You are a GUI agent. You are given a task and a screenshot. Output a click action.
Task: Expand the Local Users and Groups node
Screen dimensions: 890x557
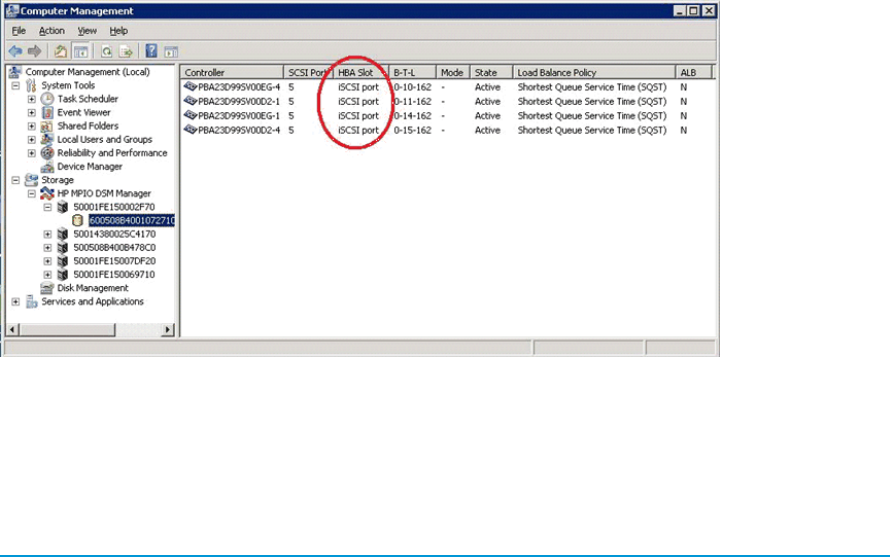32,140
